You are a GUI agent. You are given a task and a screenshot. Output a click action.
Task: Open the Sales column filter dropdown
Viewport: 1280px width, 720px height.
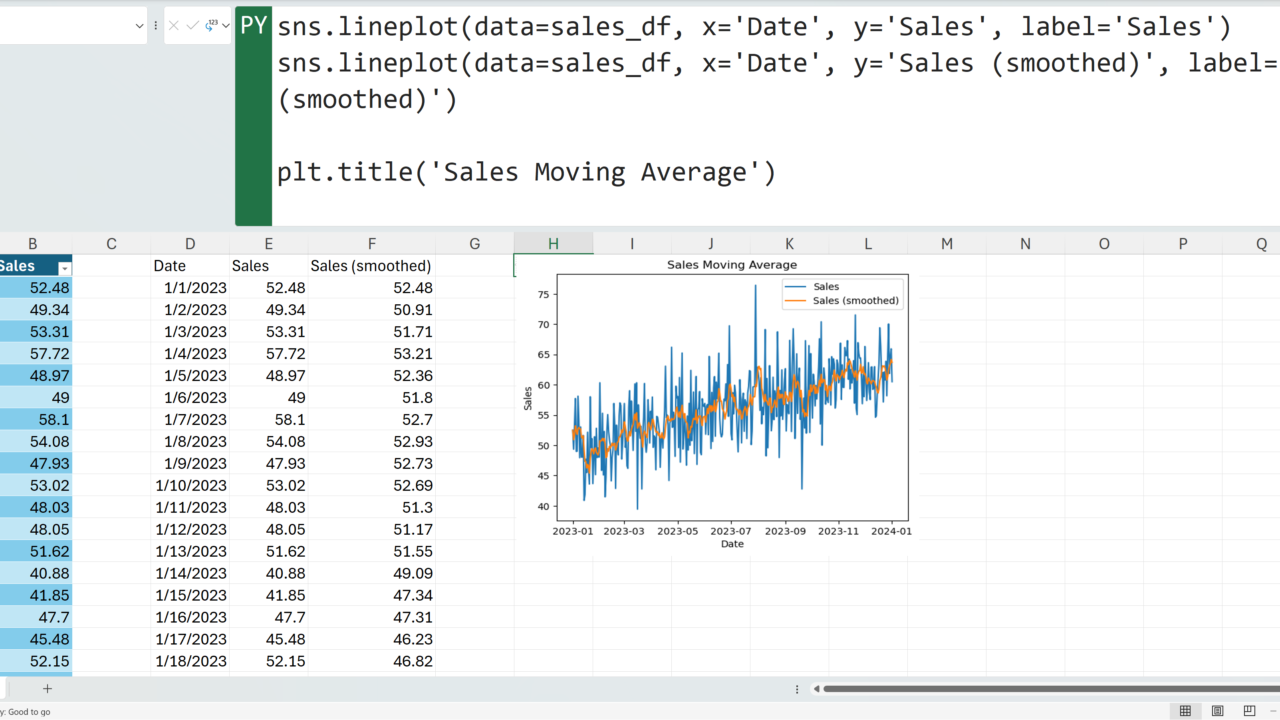click(x=65, y=267)
